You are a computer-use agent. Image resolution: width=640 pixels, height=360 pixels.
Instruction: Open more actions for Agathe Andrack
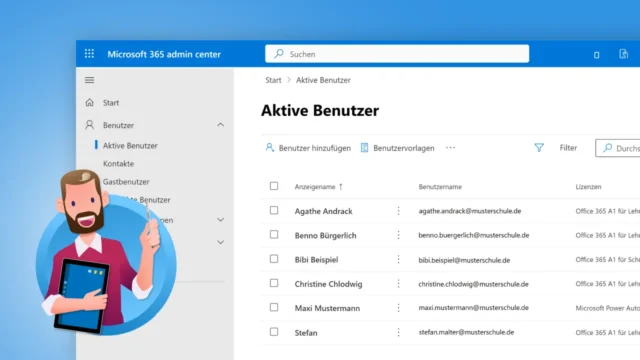click(398, 211)
